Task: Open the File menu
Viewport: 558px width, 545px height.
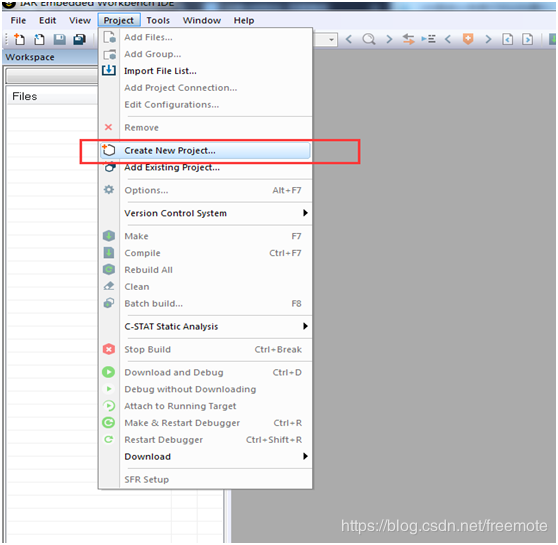Action: tap(18, 21)
